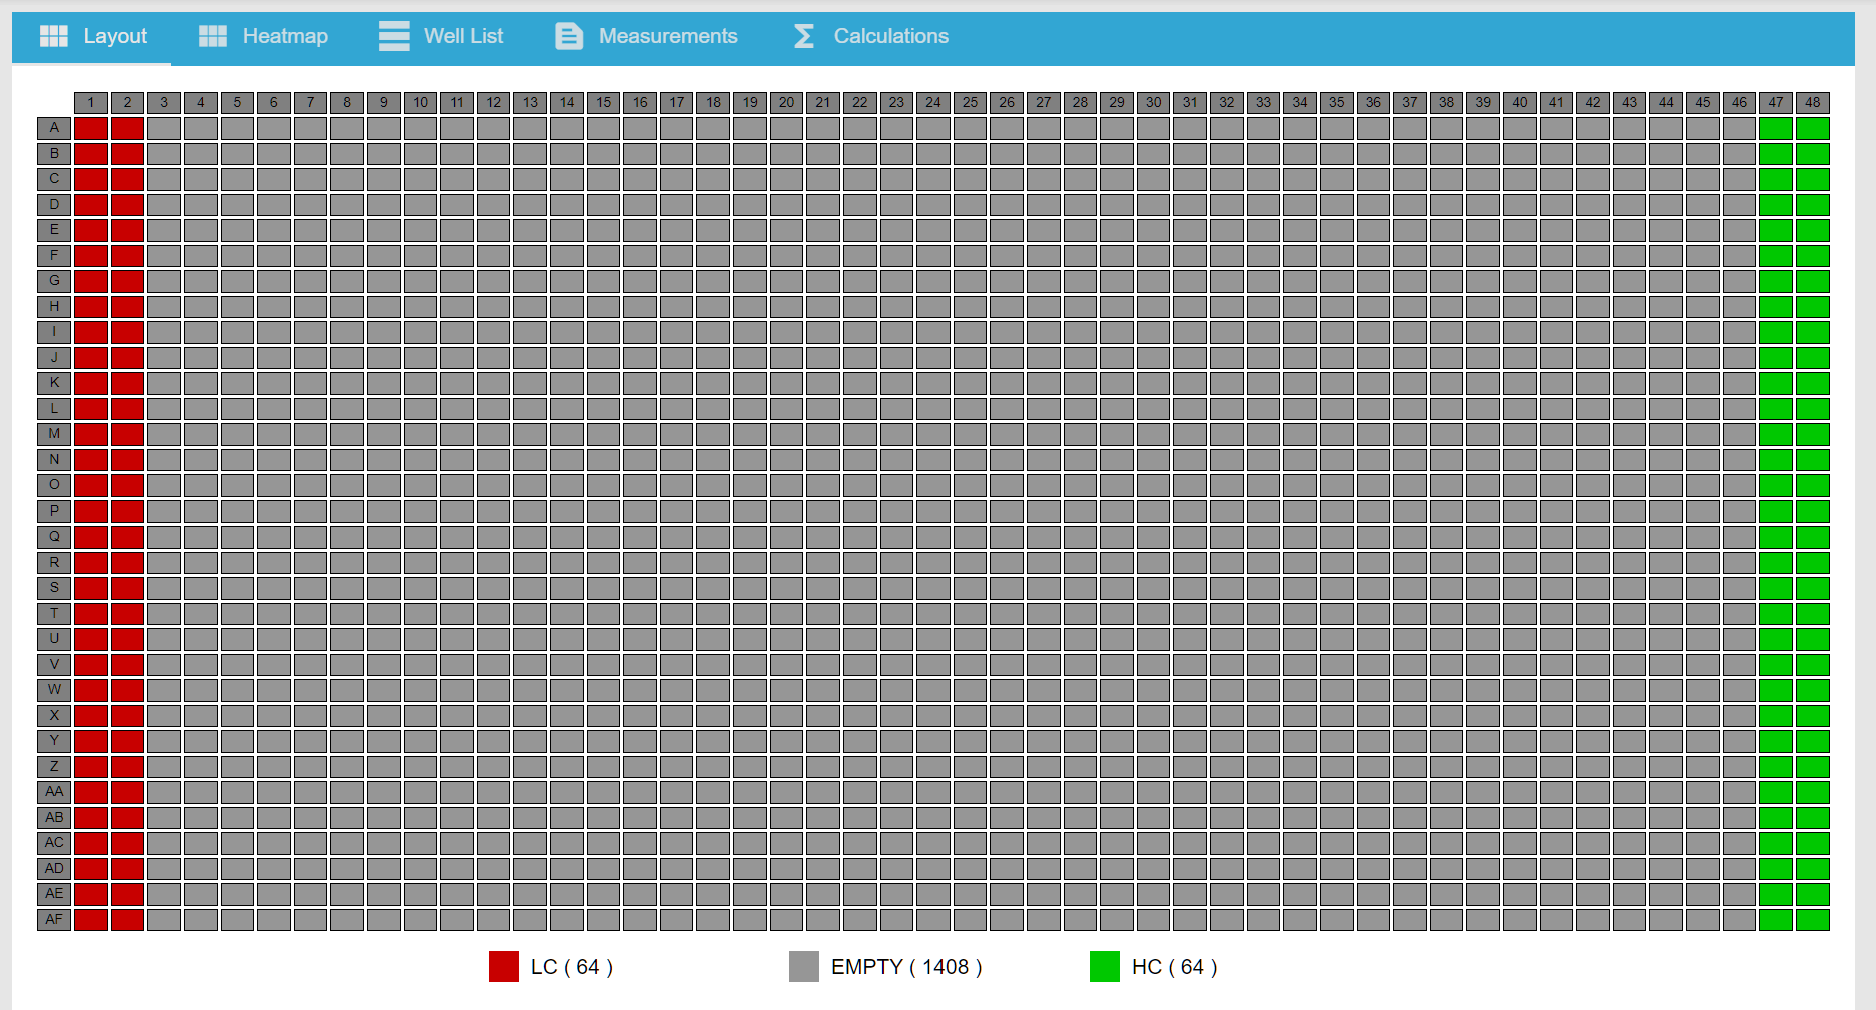Click the red LC legend swatch
The height and width of the screenshot is (1010, 1876).
(504, 967)
